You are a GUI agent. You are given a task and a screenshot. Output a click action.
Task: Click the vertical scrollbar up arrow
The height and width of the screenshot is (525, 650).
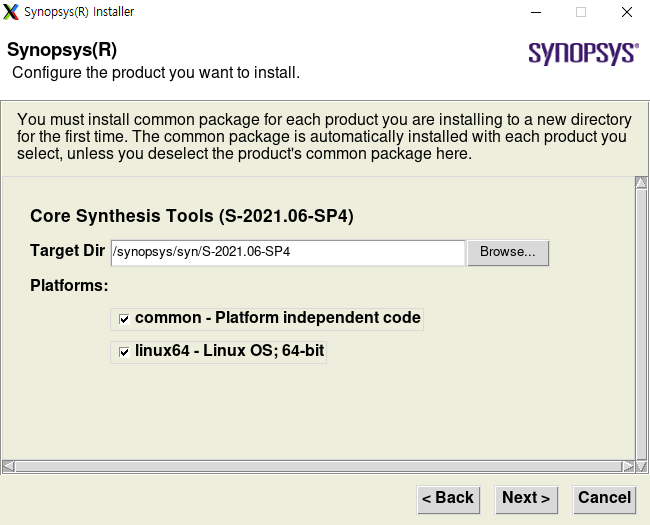tap(641, 183)
